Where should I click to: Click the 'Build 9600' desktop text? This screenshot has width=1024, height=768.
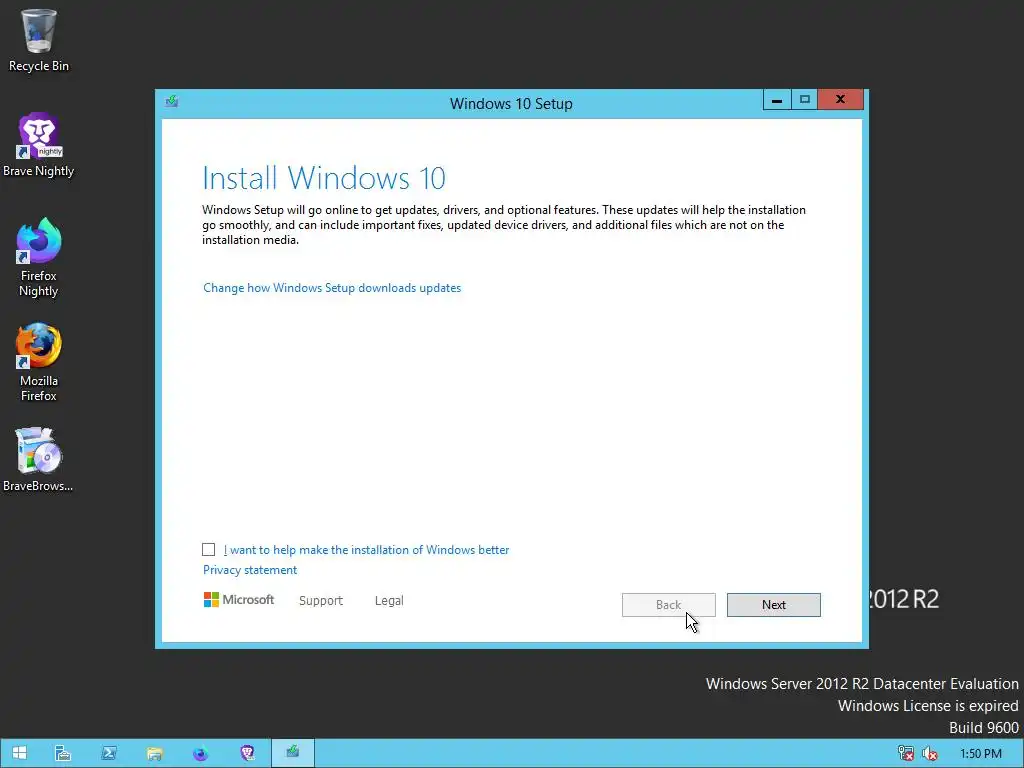click(x=984, y=728)
